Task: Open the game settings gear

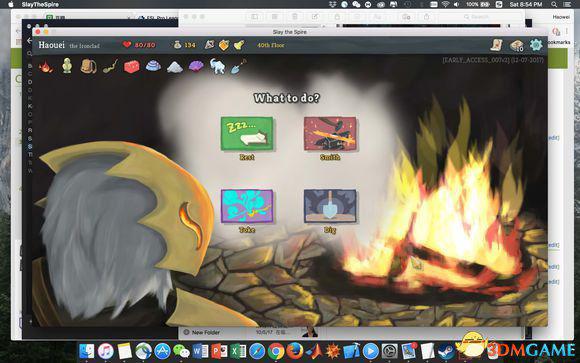Action: [x=536, y=45]
